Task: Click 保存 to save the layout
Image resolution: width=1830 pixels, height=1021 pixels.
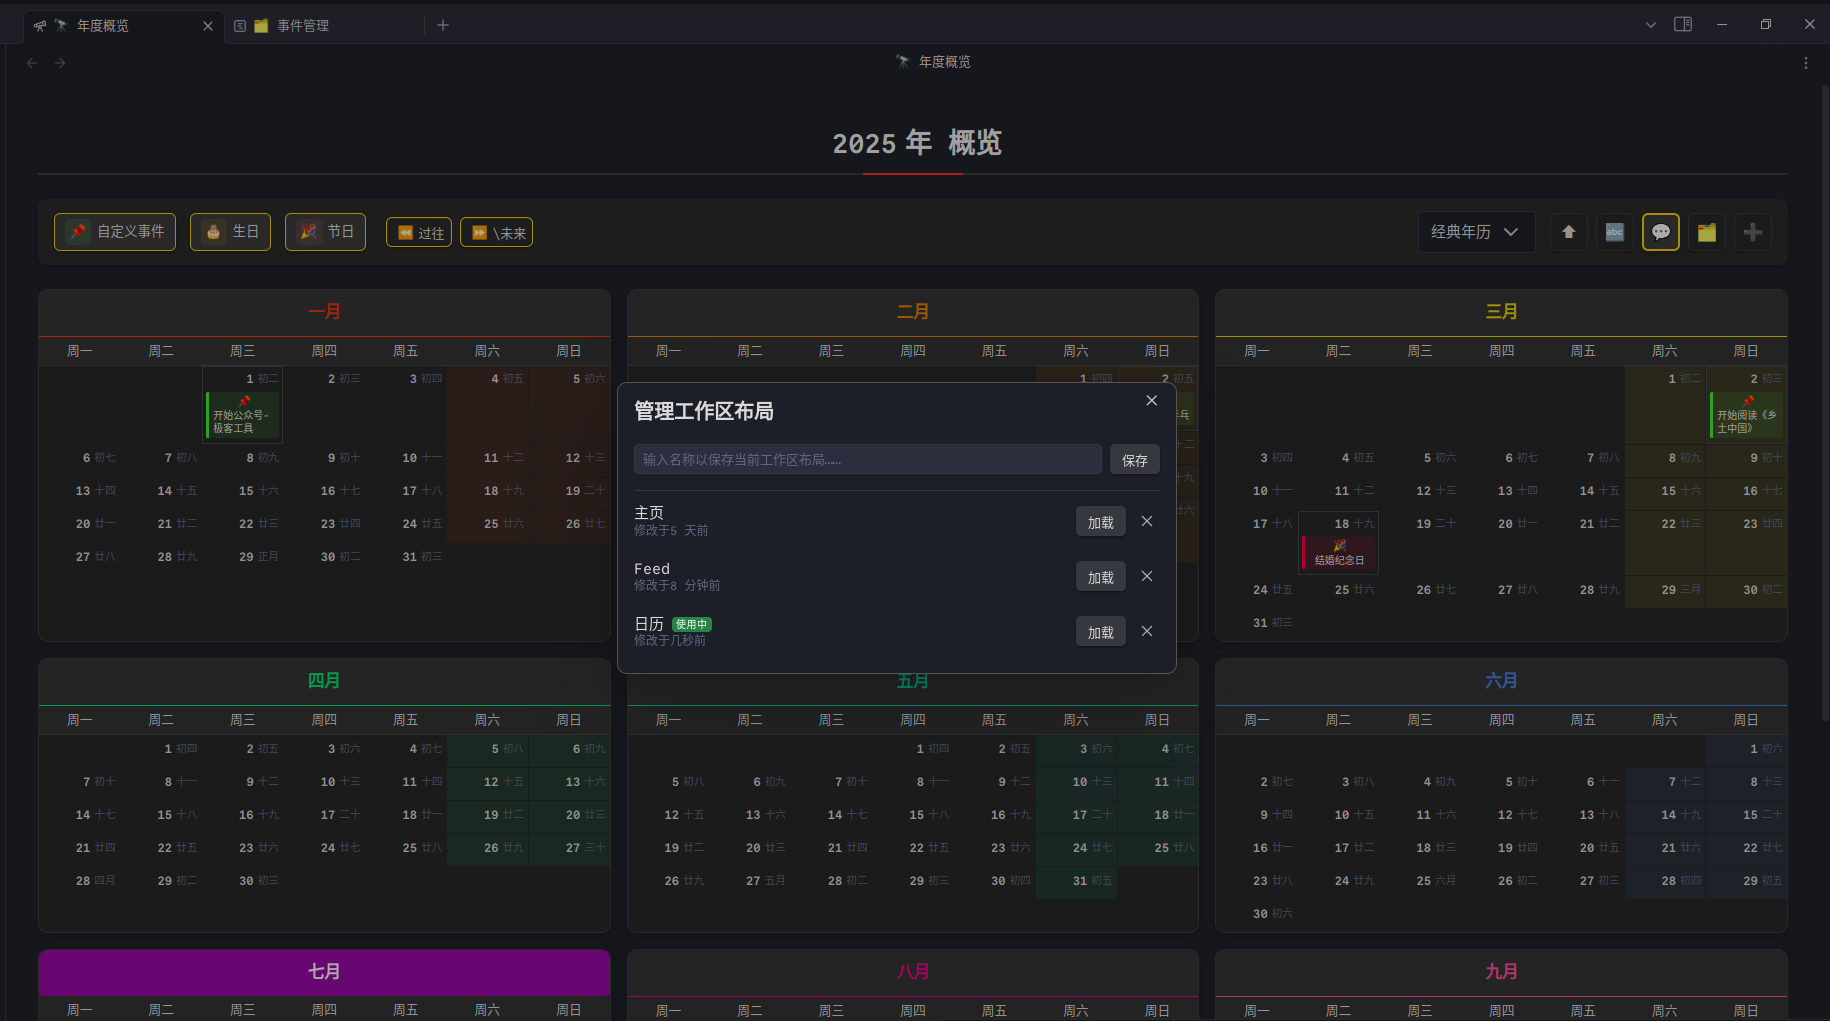Action: click(x=1134, y=460)
